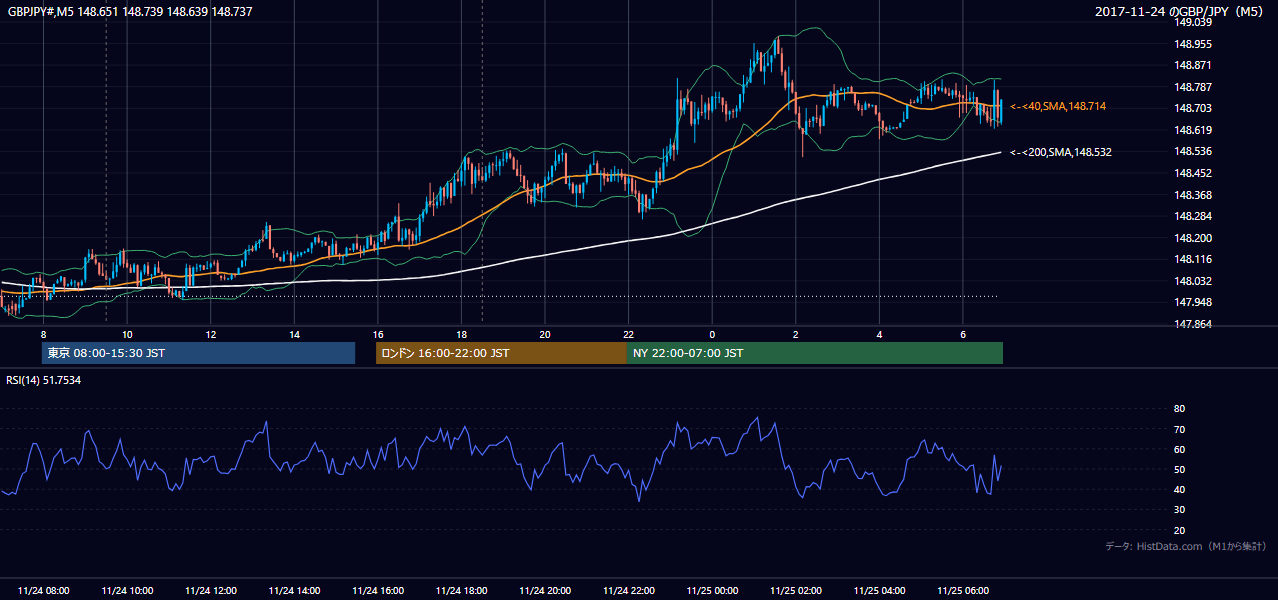Click the hour 6 tick under price chart
The image size is (1278, 600).
(962, 334)
